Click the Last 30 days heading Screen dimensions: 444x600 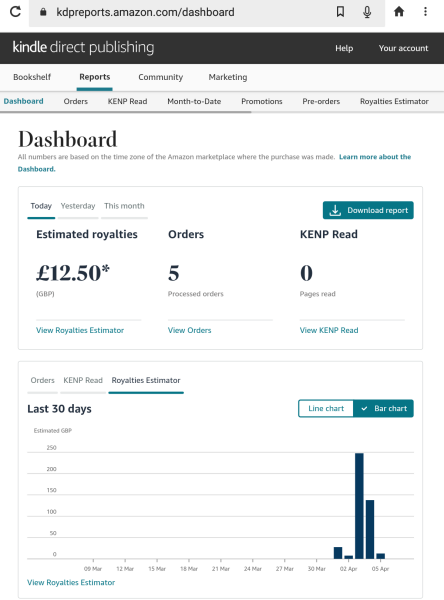point(59,409)
